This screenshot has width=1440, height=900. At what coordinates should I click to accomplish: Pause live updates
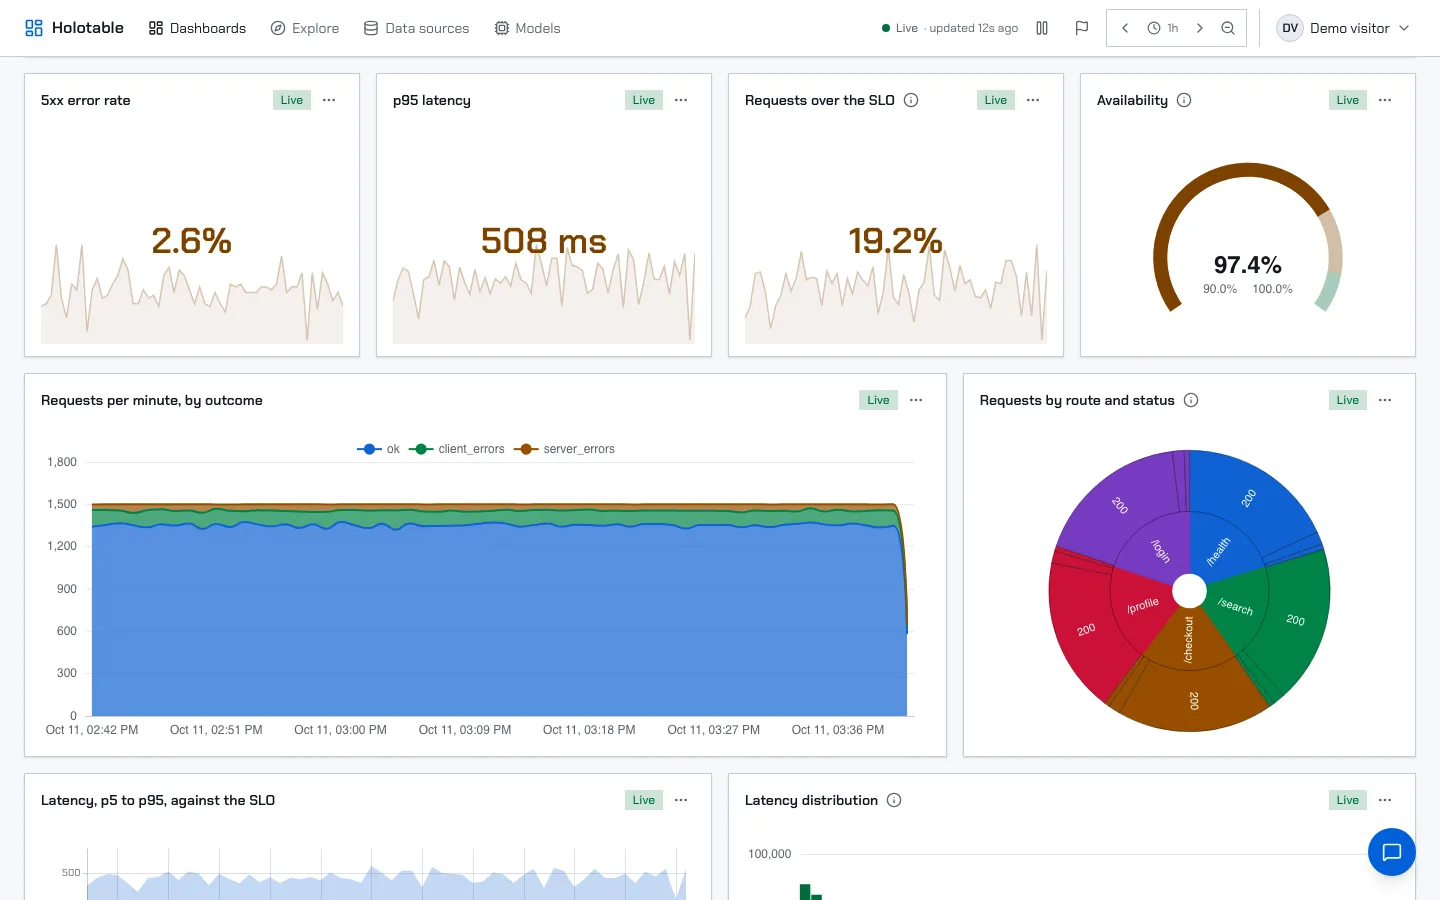click(1042, 28)
